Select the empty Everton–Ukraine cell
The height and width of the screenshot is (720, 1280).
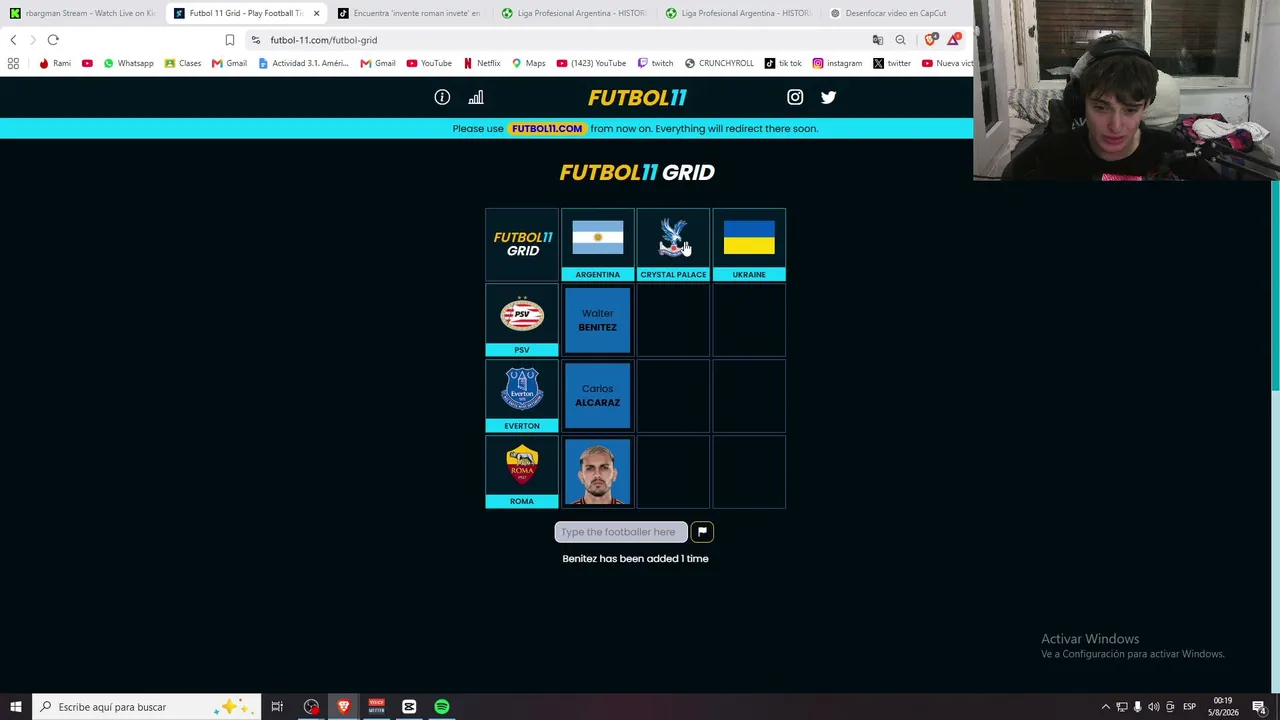click(x=749, y=396)
